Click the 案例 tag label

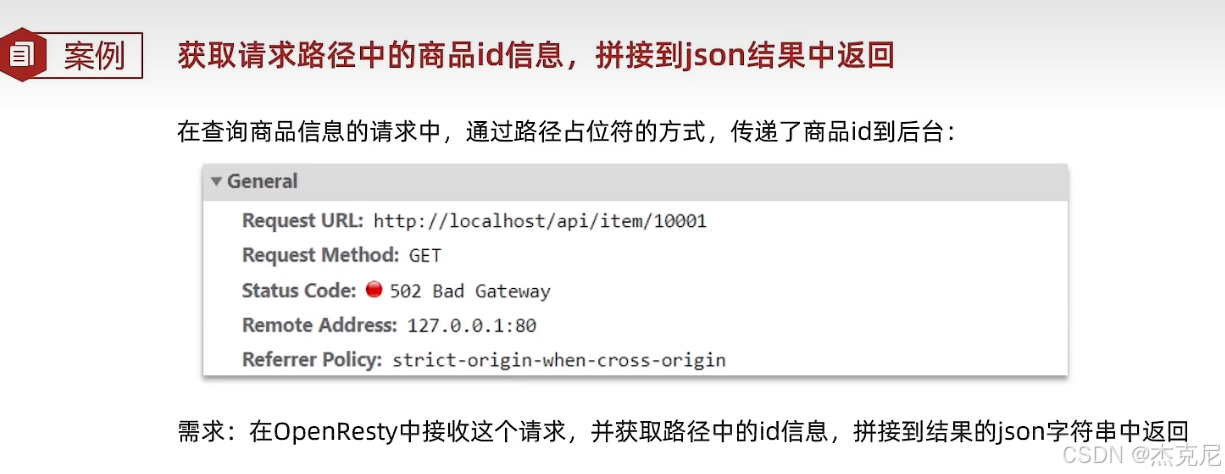click(94, 55)
